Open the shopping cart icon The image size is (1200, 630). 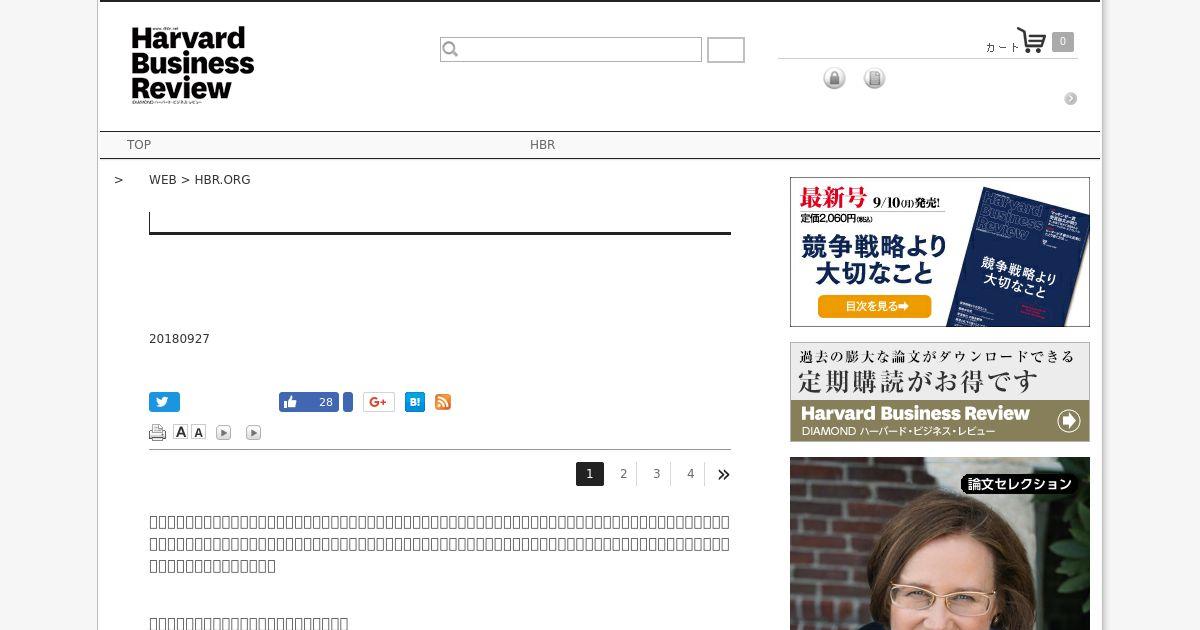1031,41
